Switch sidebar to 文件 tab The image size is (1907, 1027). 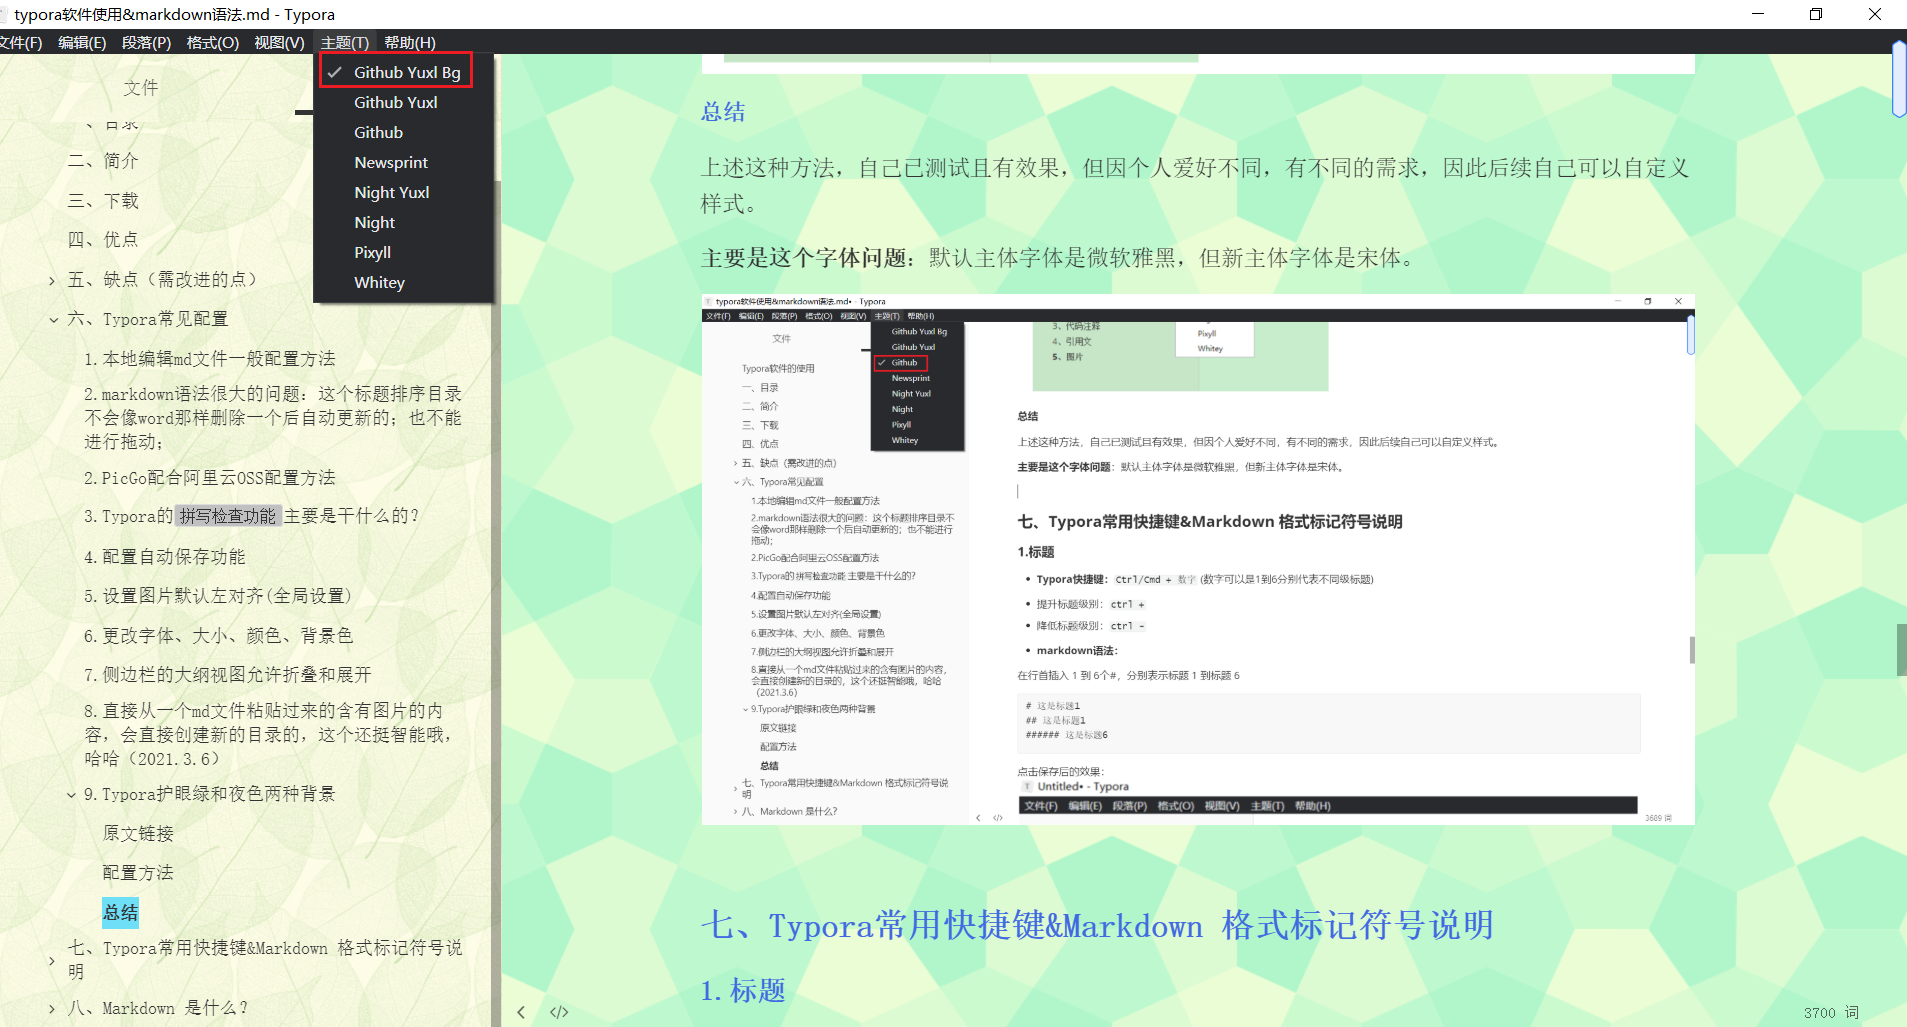pyautogui.click(x=141, y=88)
